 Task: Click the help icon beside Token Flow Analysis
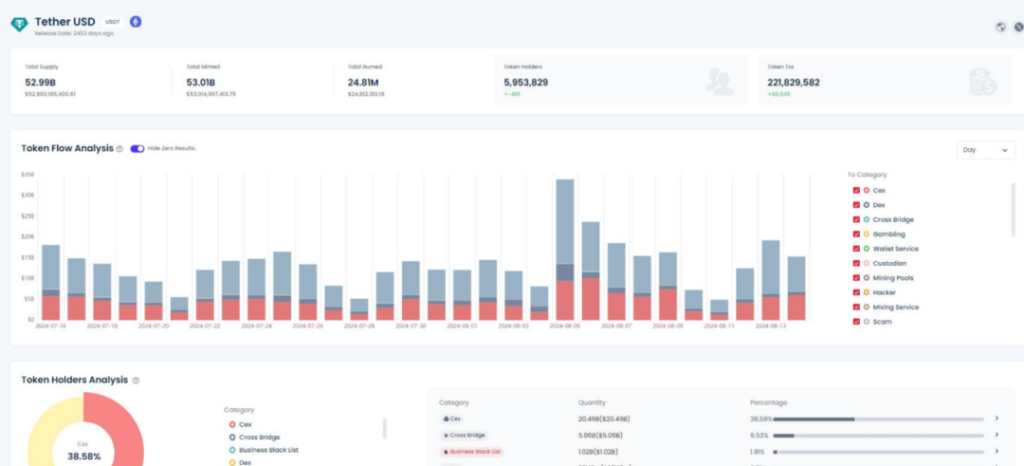click(120, 149)
